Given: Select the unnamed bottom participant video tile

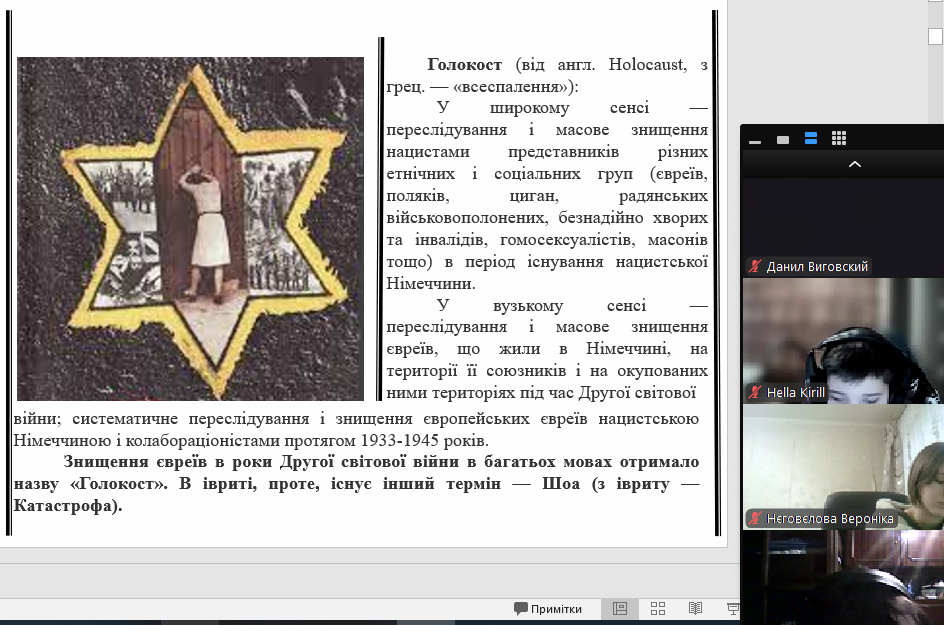Looking at the screenshot, I should pos(843,577).
